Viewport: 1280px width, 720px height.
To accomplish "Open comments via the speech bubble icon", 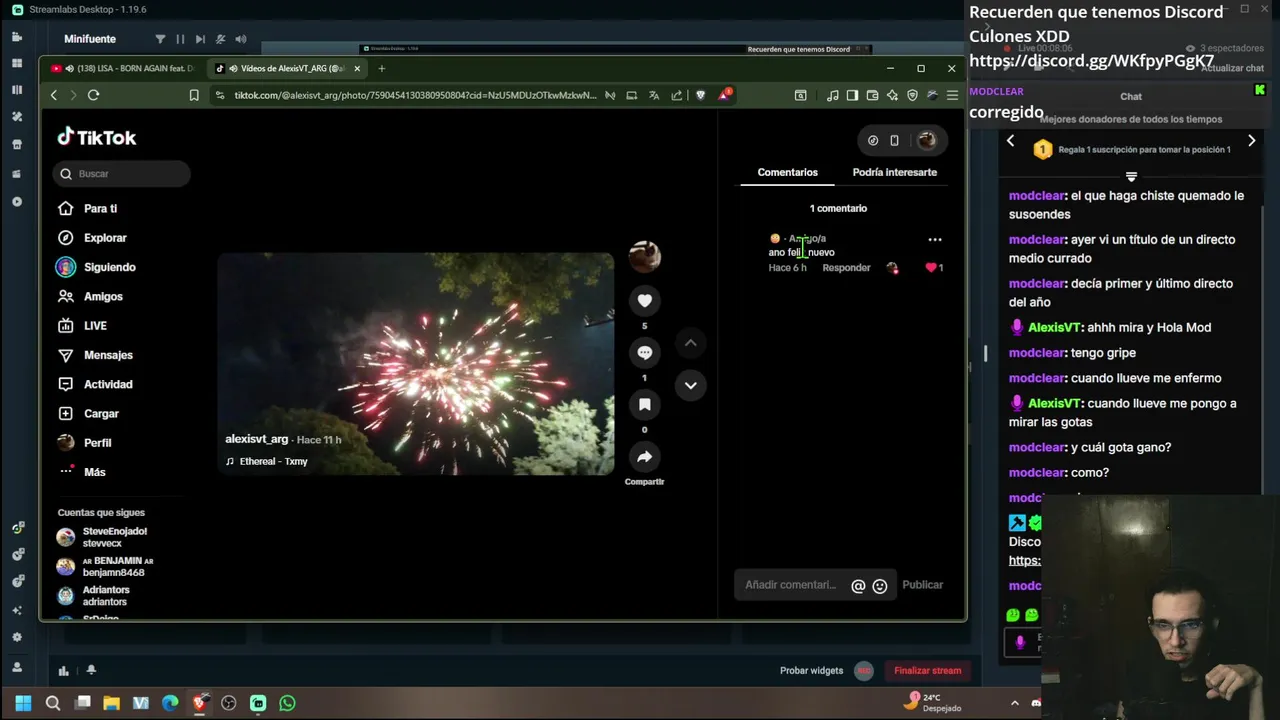I will pyautogui.click(x=645, y=352).
